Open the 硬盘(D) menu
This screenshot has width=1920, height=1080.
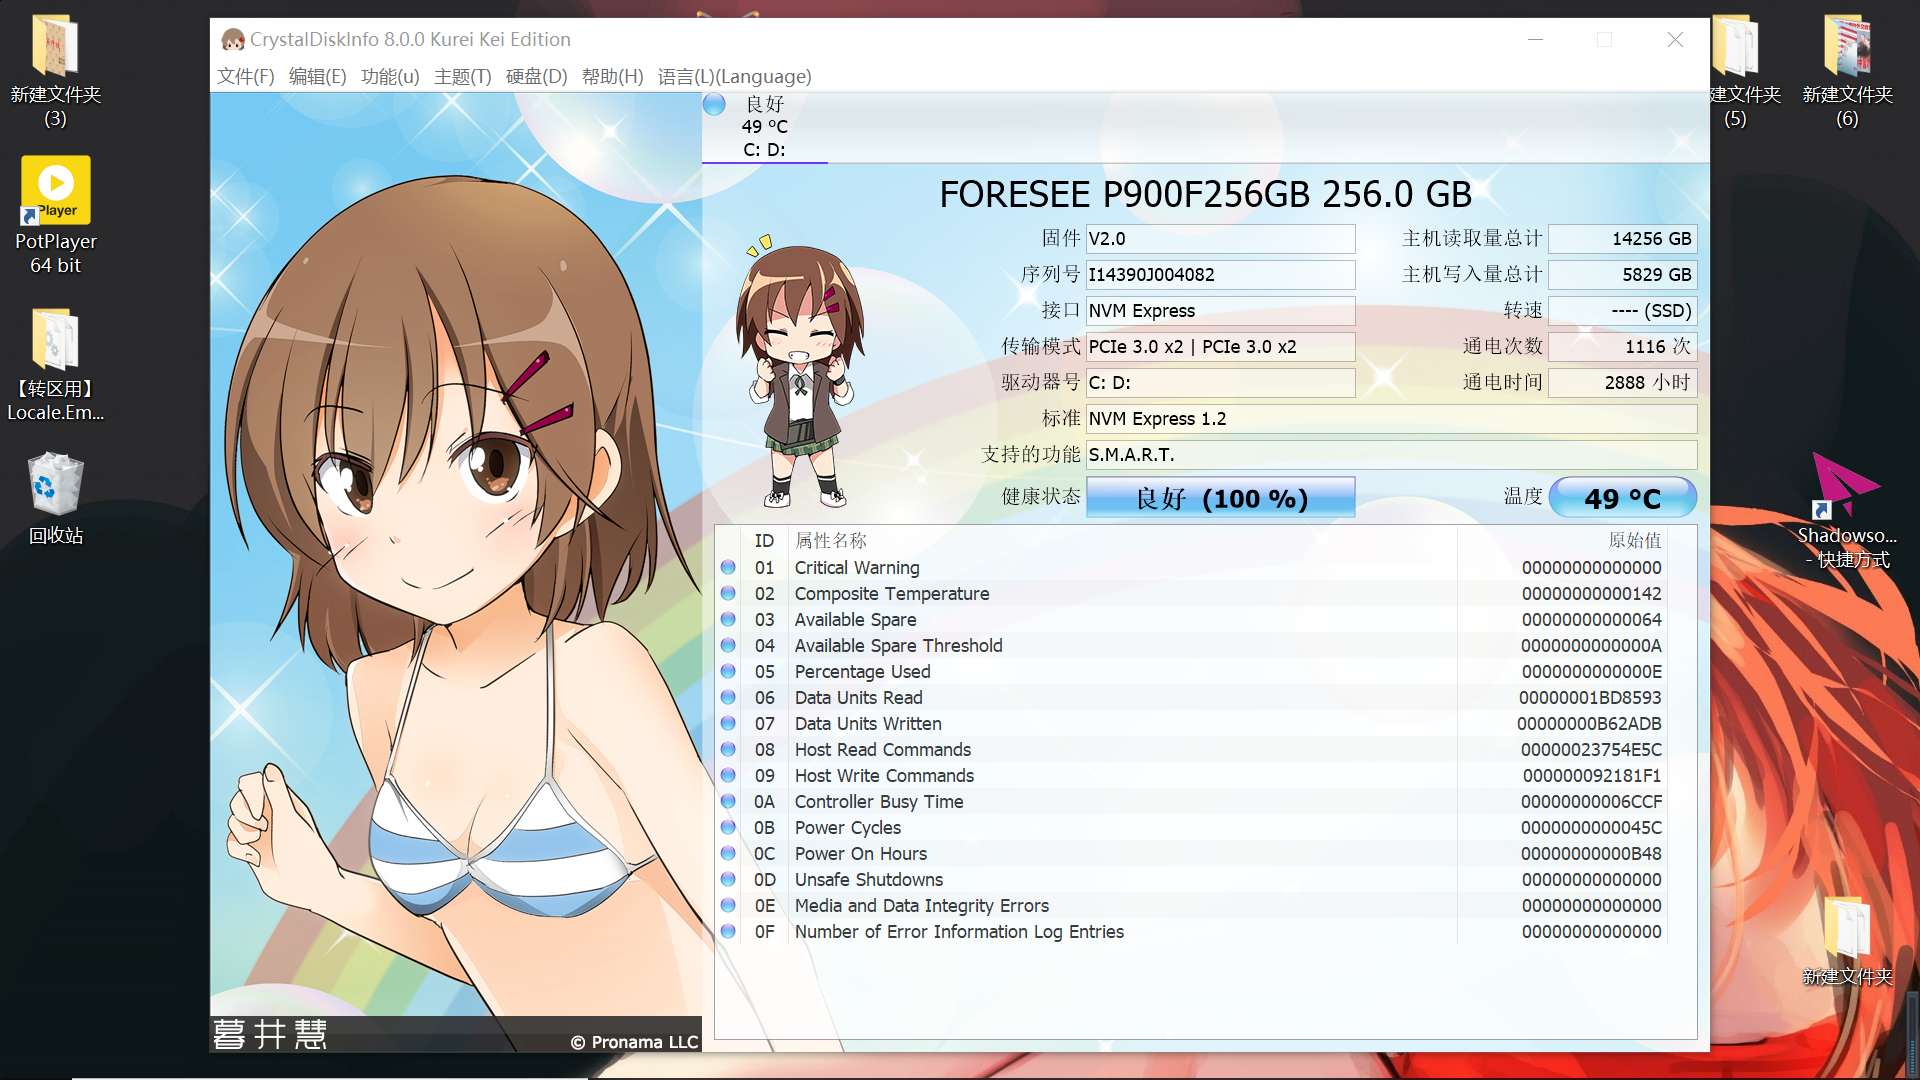tap(537, 77)
